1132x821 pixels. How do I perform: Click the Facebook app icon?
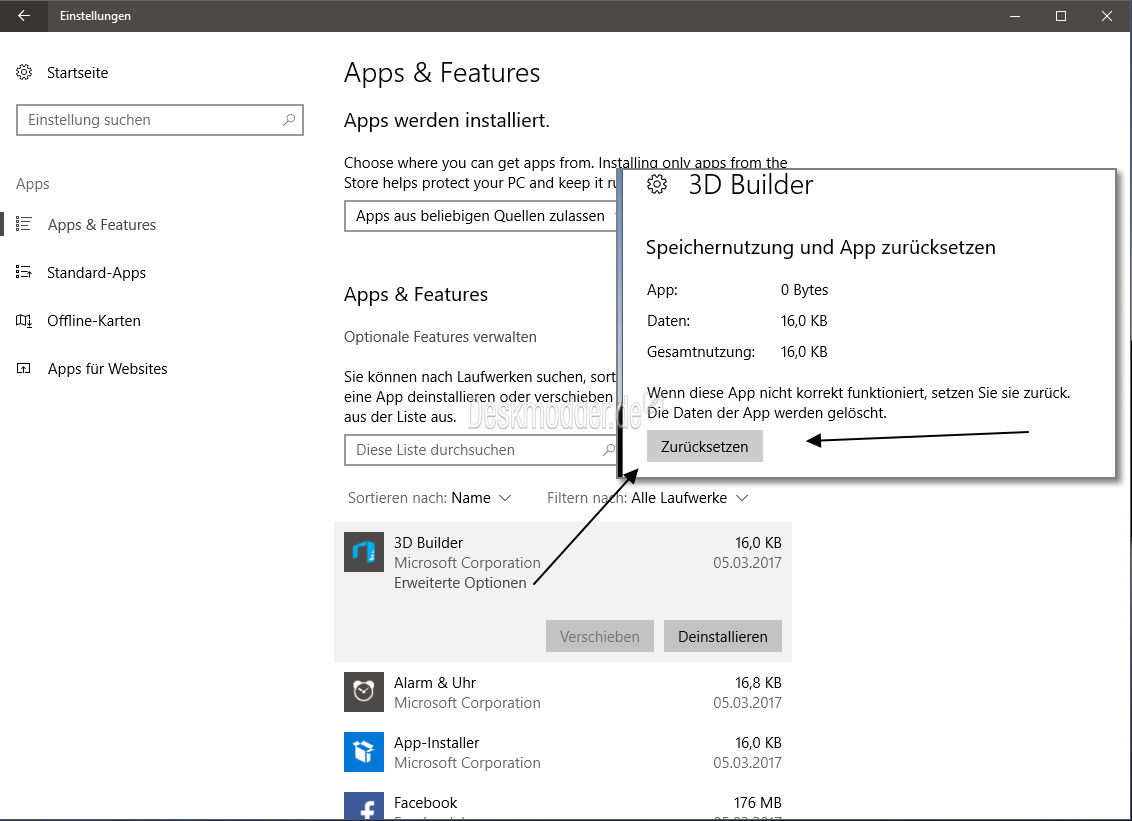[364, 806]
